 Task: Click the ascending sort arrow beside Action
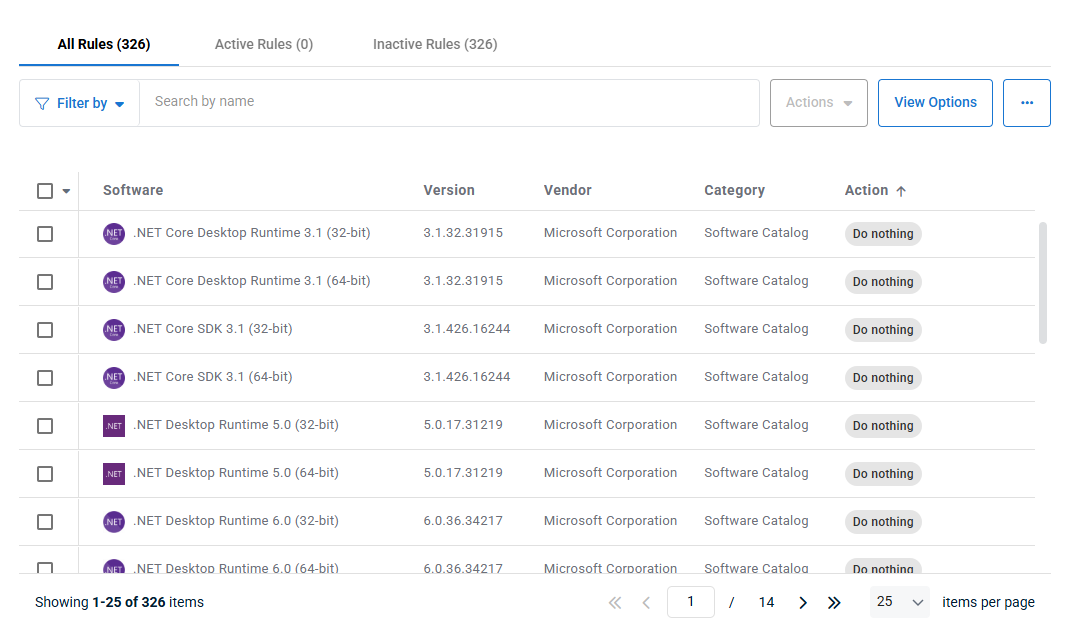click(x=901, y=191)
